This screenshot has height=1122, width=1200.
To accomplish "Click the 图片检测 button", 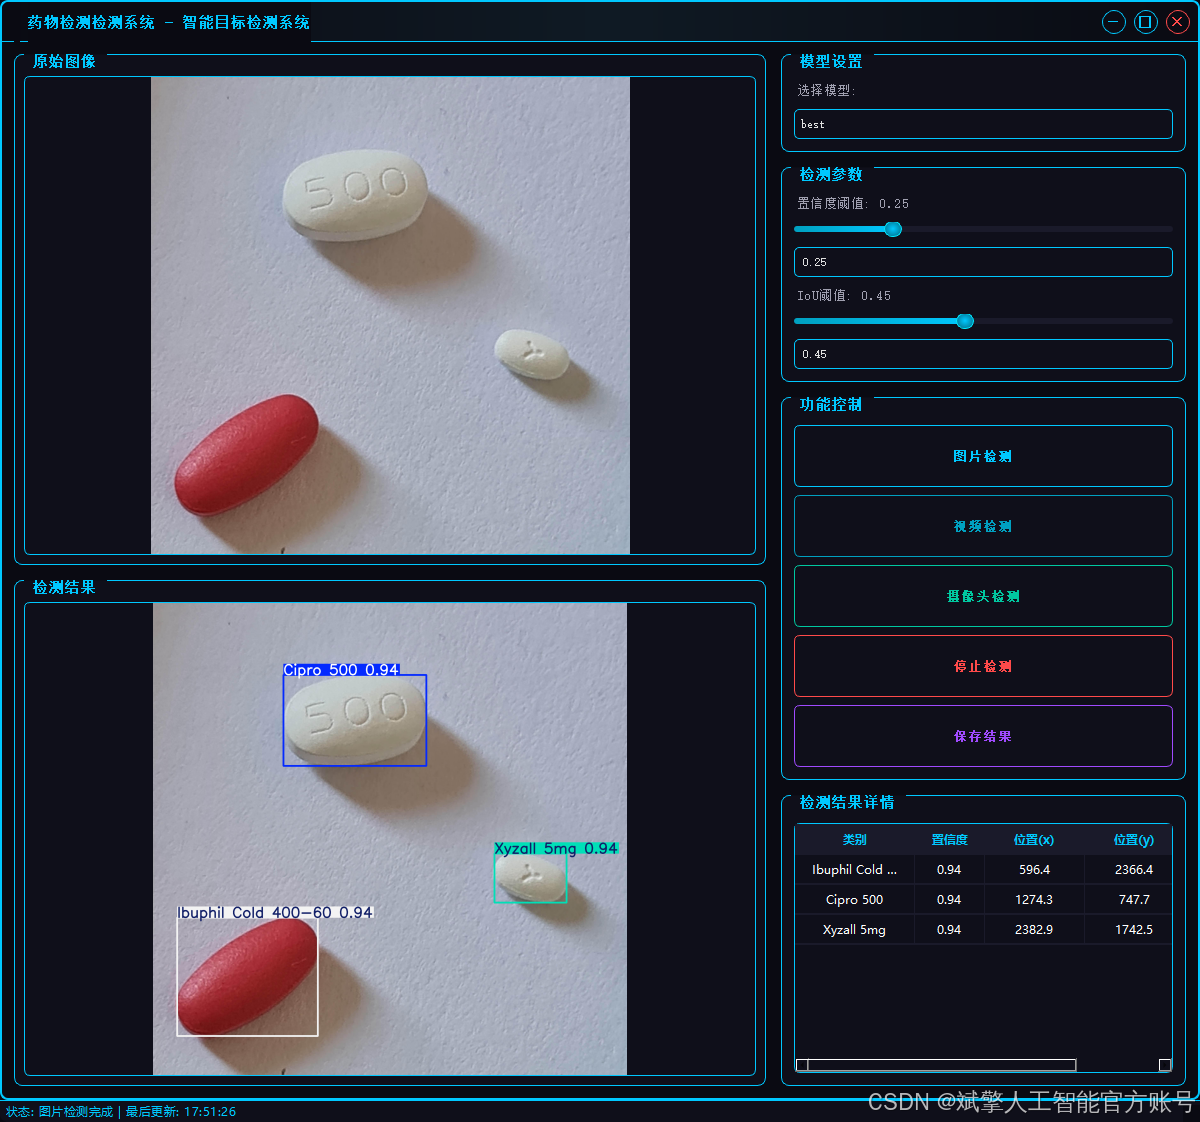I will point(983,456).
